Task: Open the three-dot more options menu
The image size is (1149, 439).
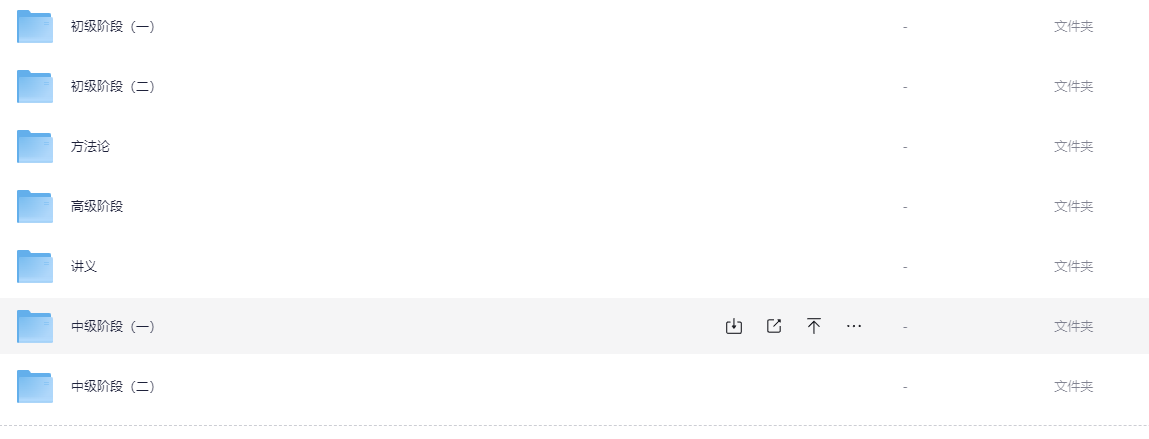Action: [854, 326]
